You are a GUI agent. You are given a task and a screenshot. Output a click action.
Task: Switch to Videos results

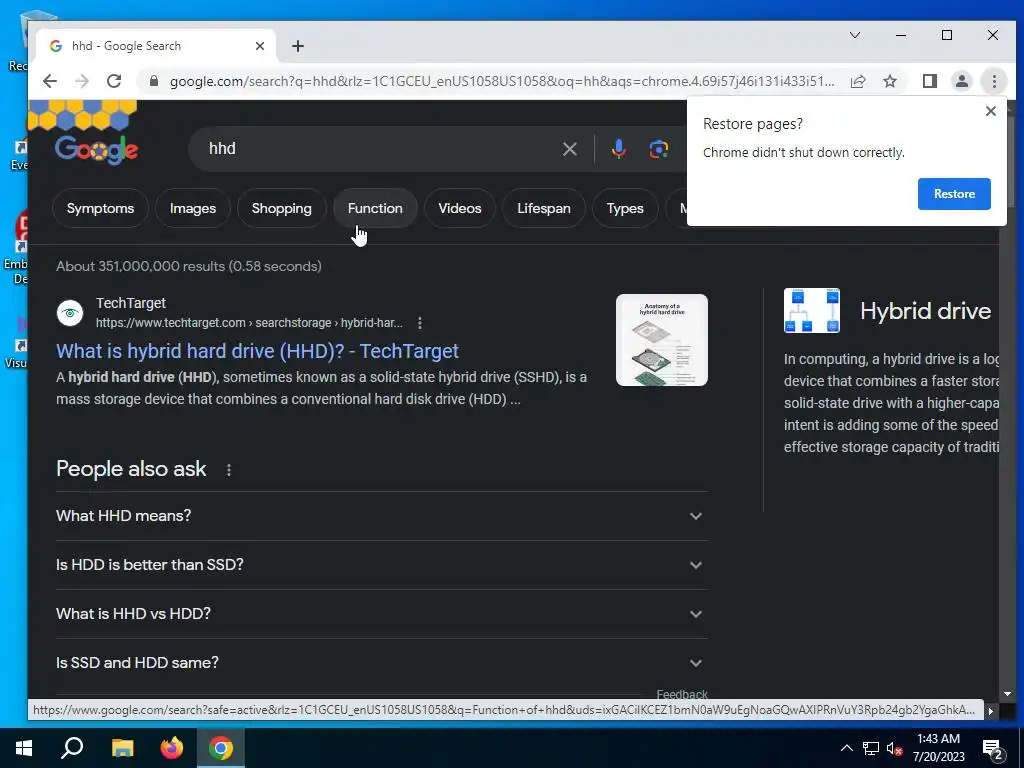[x=460, y=208]
